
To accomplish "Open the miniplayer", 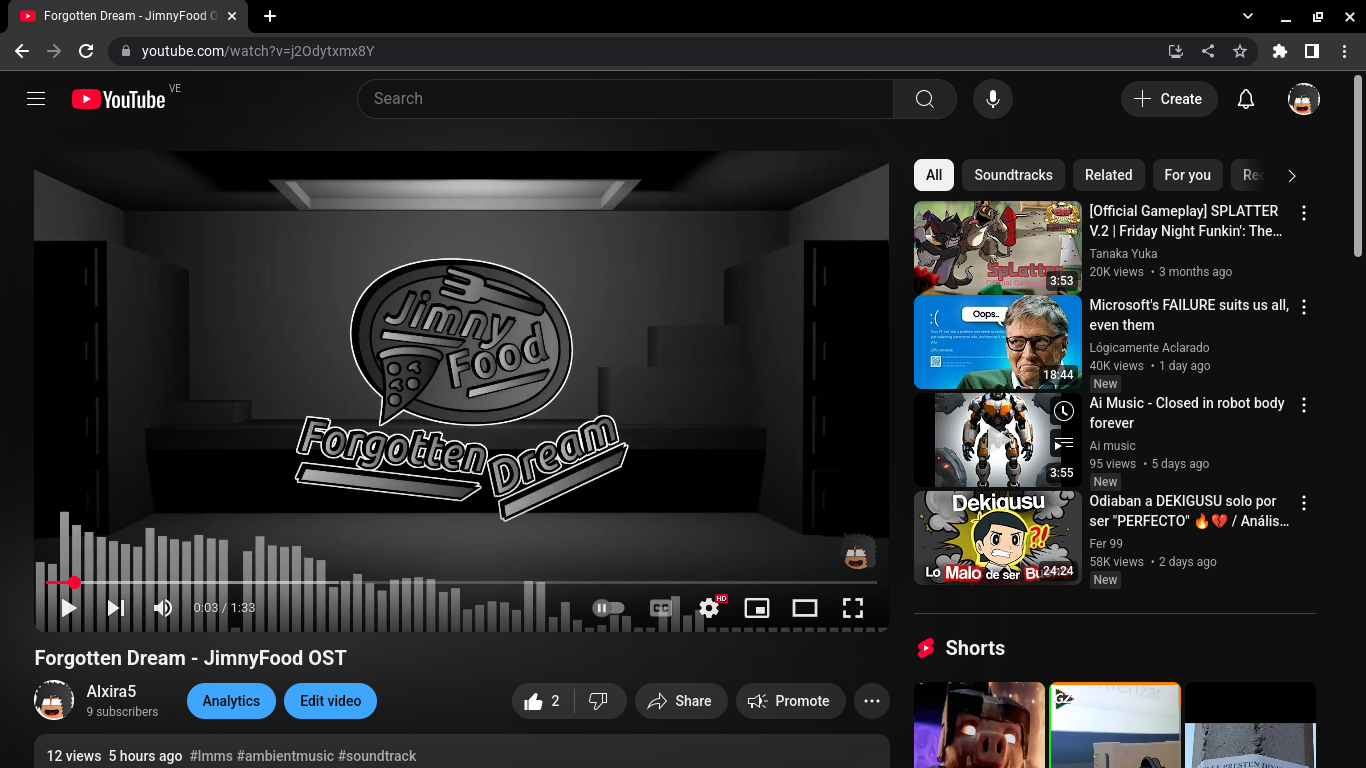I will tap(757, 608).
